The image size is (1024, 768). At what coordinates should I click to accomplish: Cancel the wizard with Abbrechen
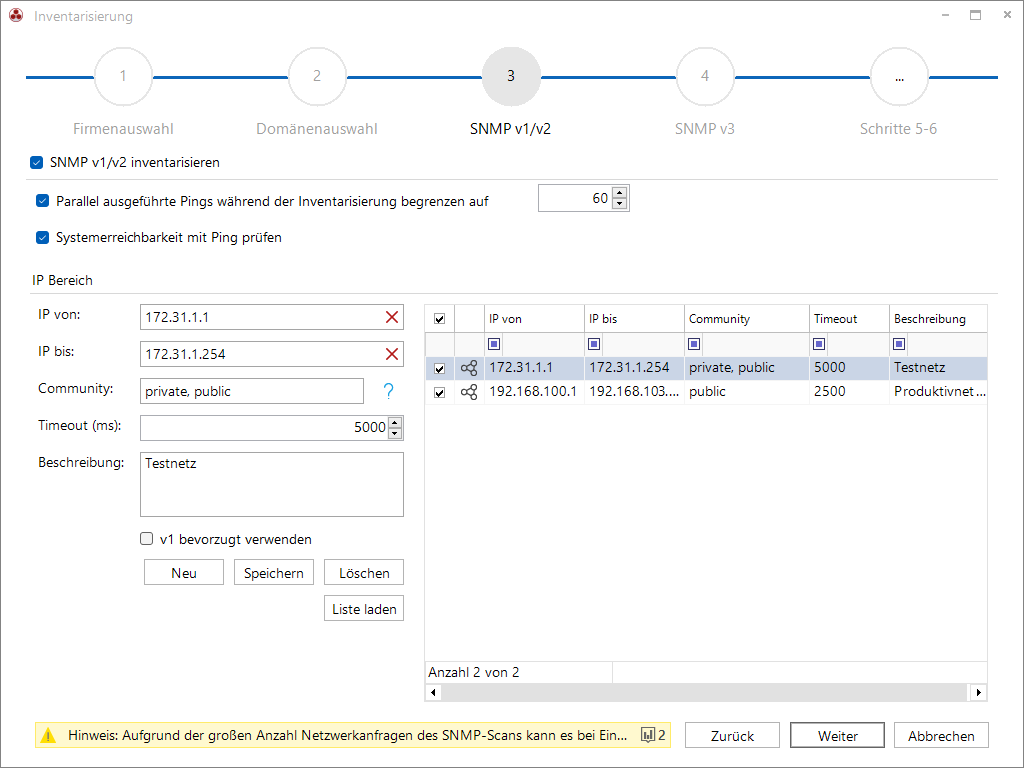point(941,735)
